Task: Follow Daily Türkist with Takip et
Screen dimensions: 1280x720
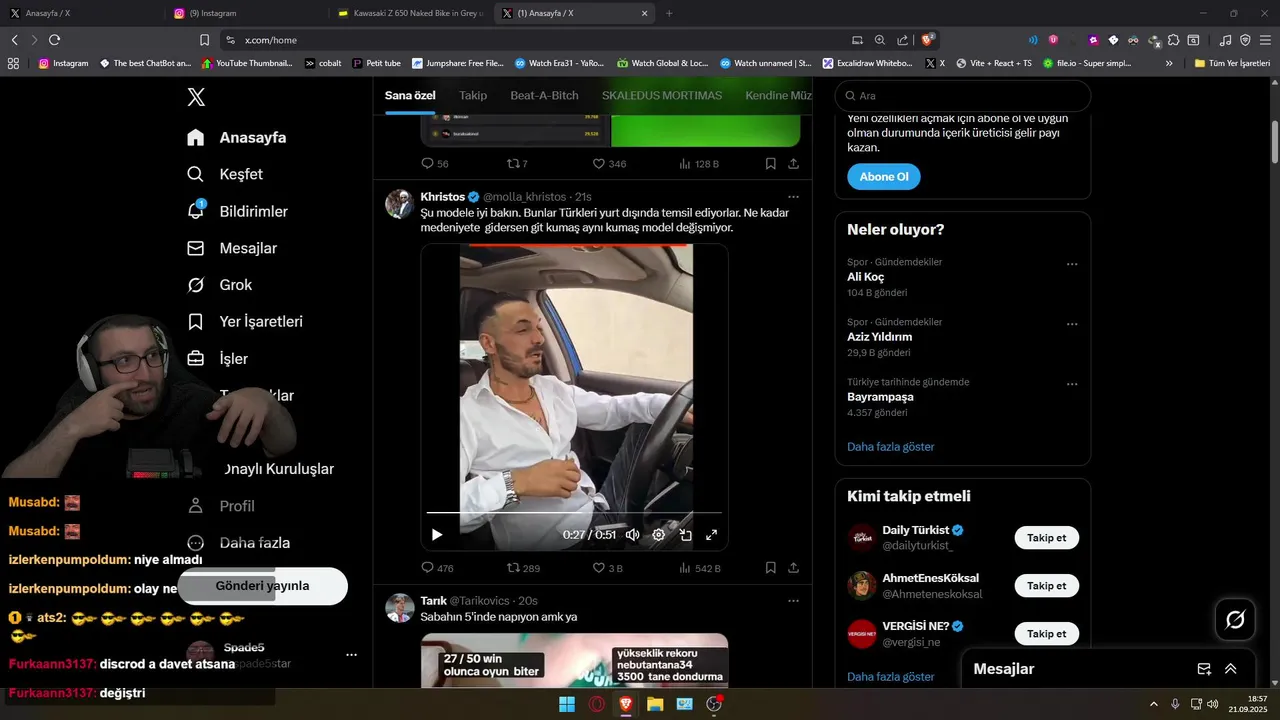Action: pyautogui.click(x=1047, y=538)
